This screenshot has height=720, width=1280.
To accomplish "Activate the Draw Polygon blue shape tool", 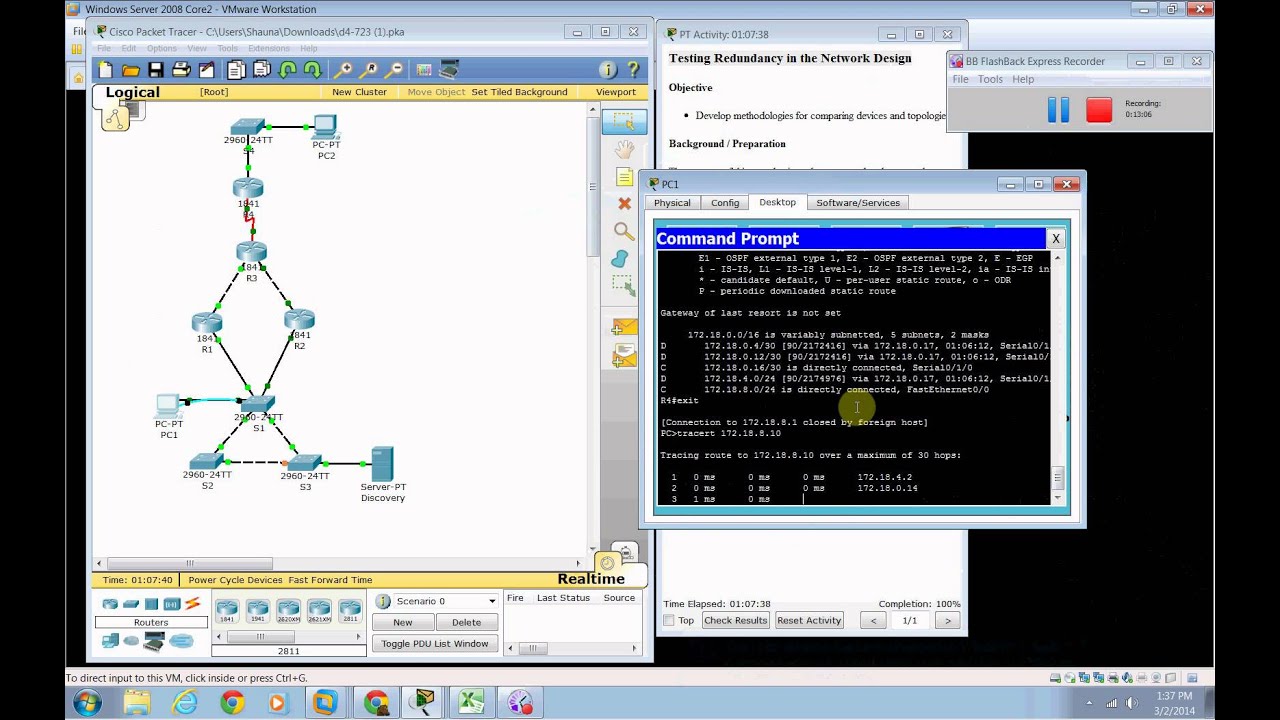I will pyautogui.click(x=621, y=259).
